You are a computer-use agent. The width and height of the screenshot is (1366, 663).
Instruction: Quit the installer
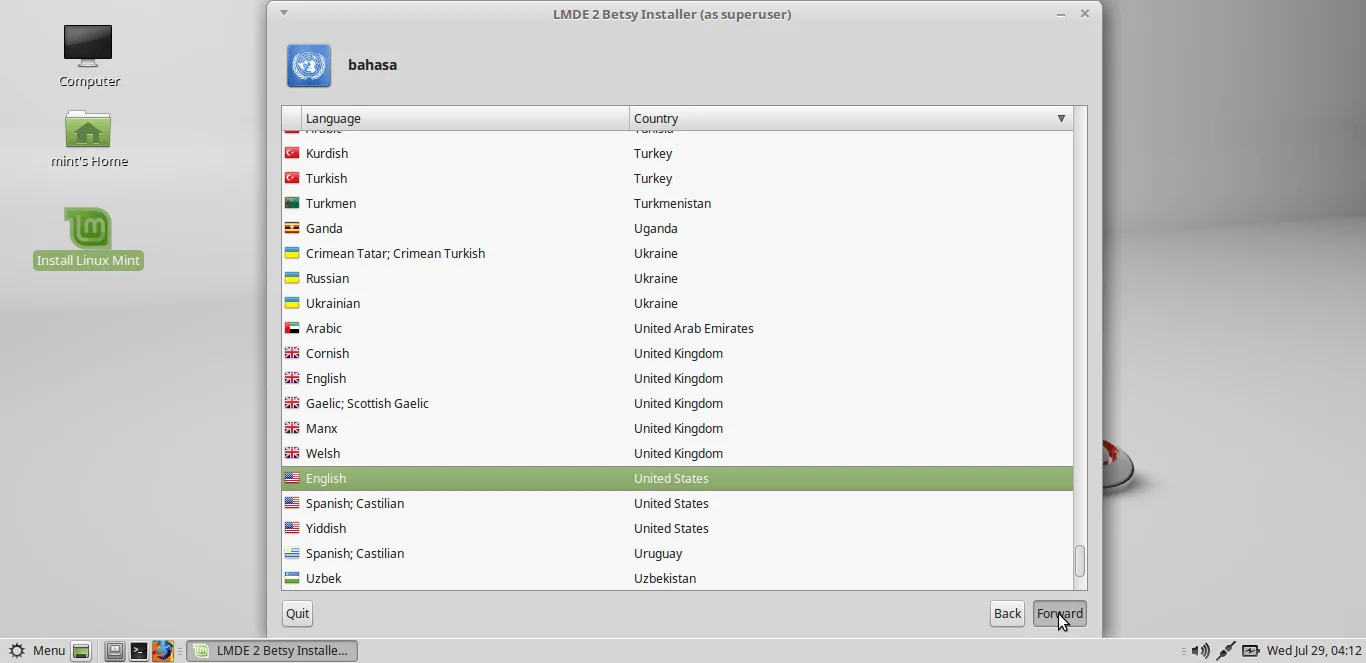297,613
